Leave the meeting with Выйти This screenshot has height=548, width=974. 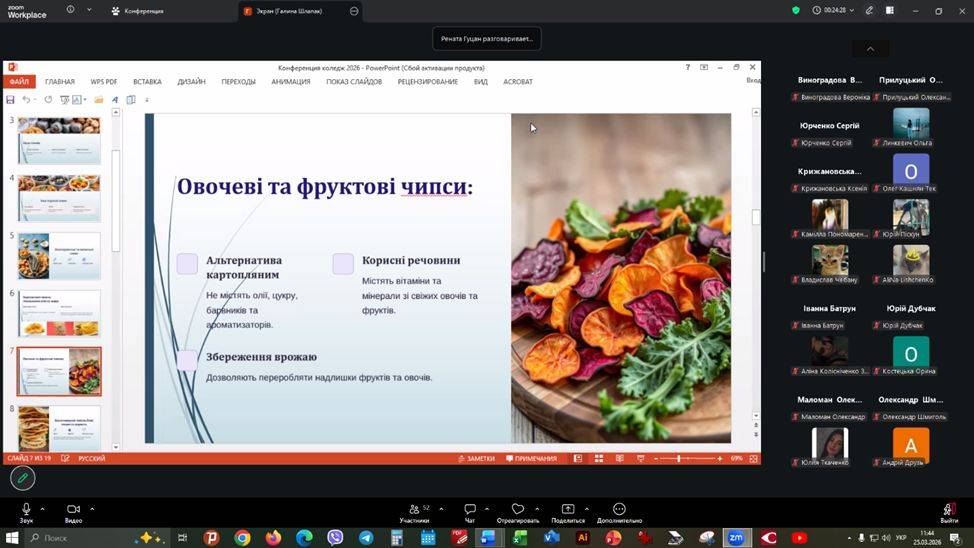pos(948,510)
